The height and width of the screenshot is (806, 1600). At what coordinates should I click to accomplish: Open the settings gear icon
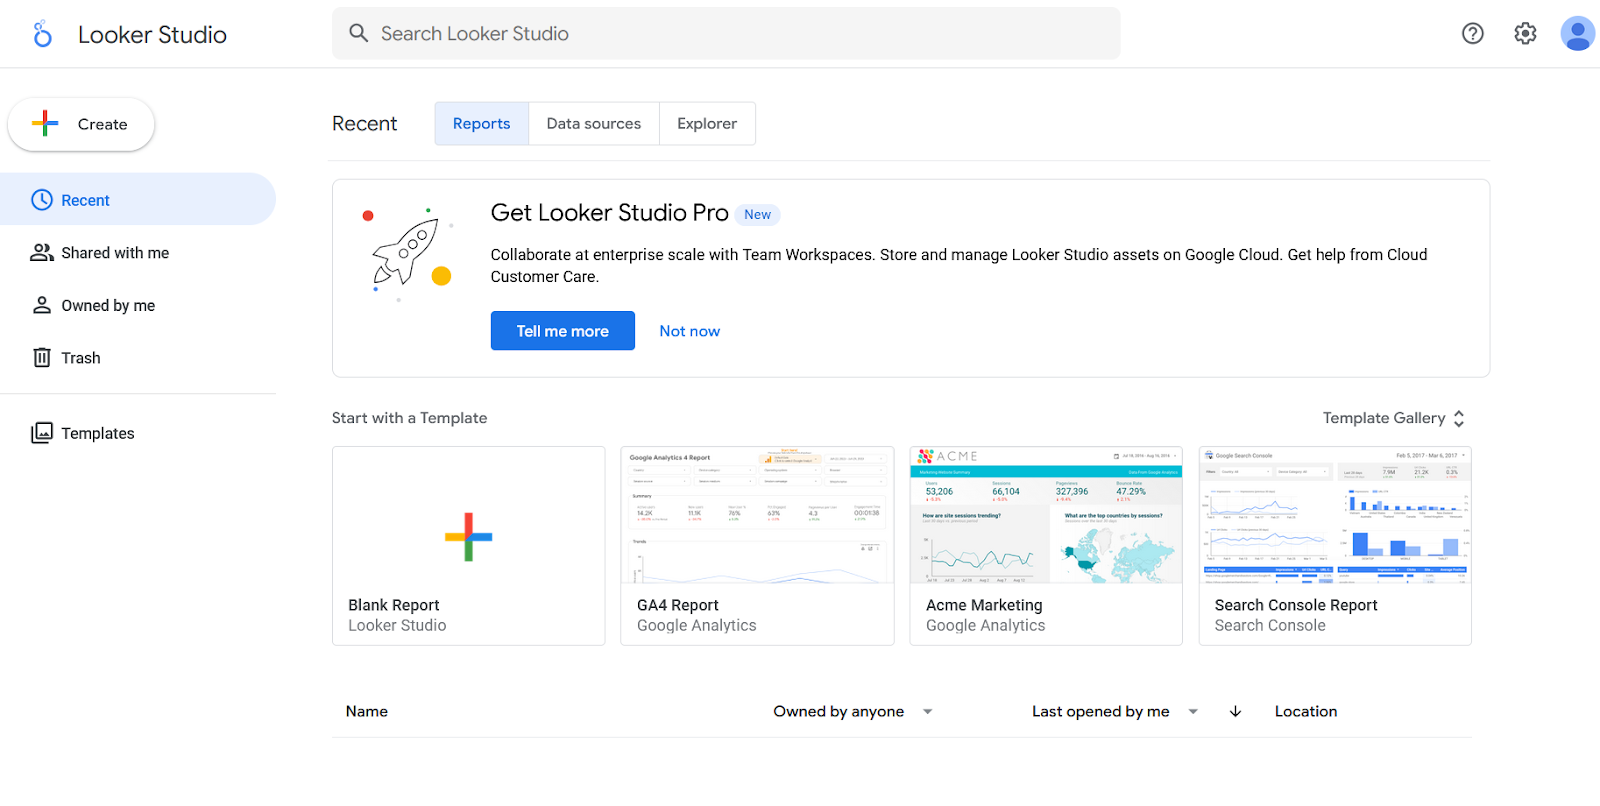click(x=1525, y=34)
